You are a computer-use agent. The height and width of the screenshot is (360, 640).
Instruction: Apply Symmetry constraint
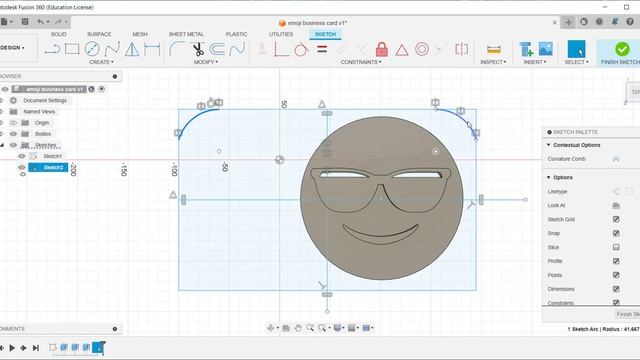pyautogui.click(x=462, y=49)
